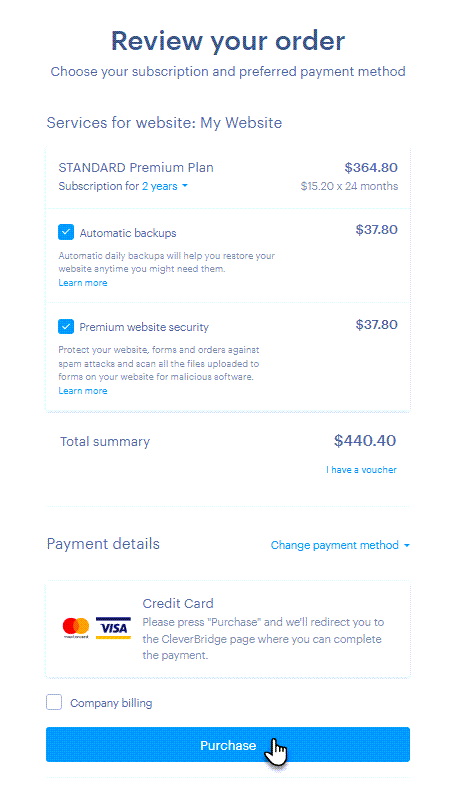Click the Premium website security label text
455x789 pixels.
coord(144,327)
